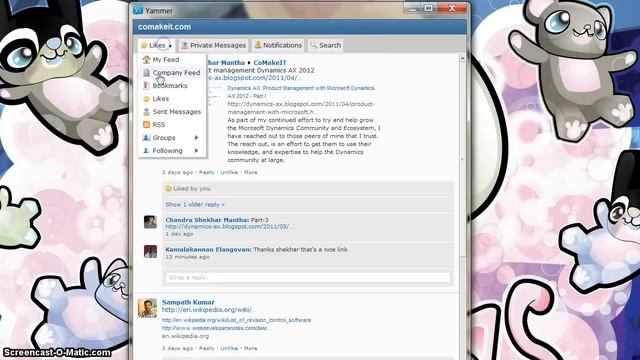Viewport: 640px width, 360px height.
Task: Expand the Following submenu arrow
Action: [x=196, y=151]
